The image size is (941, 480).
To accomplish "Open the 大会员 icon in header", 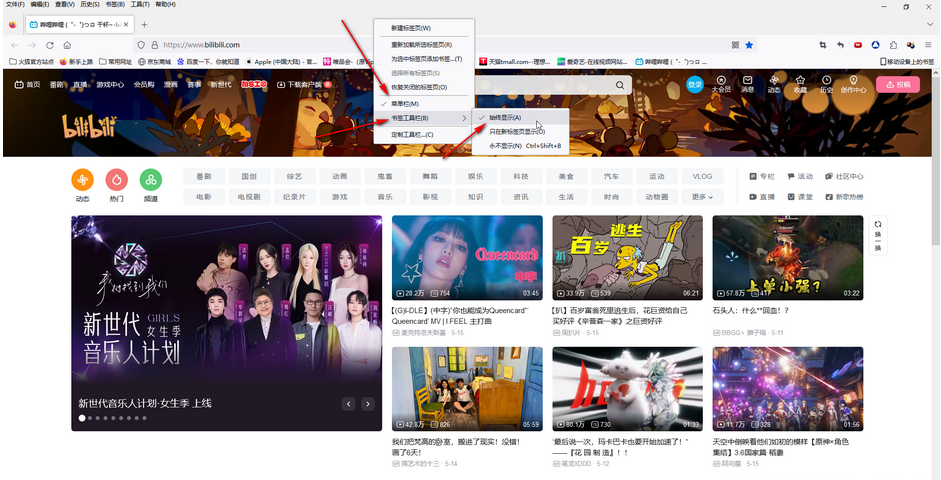I will [x=721, y=84].
